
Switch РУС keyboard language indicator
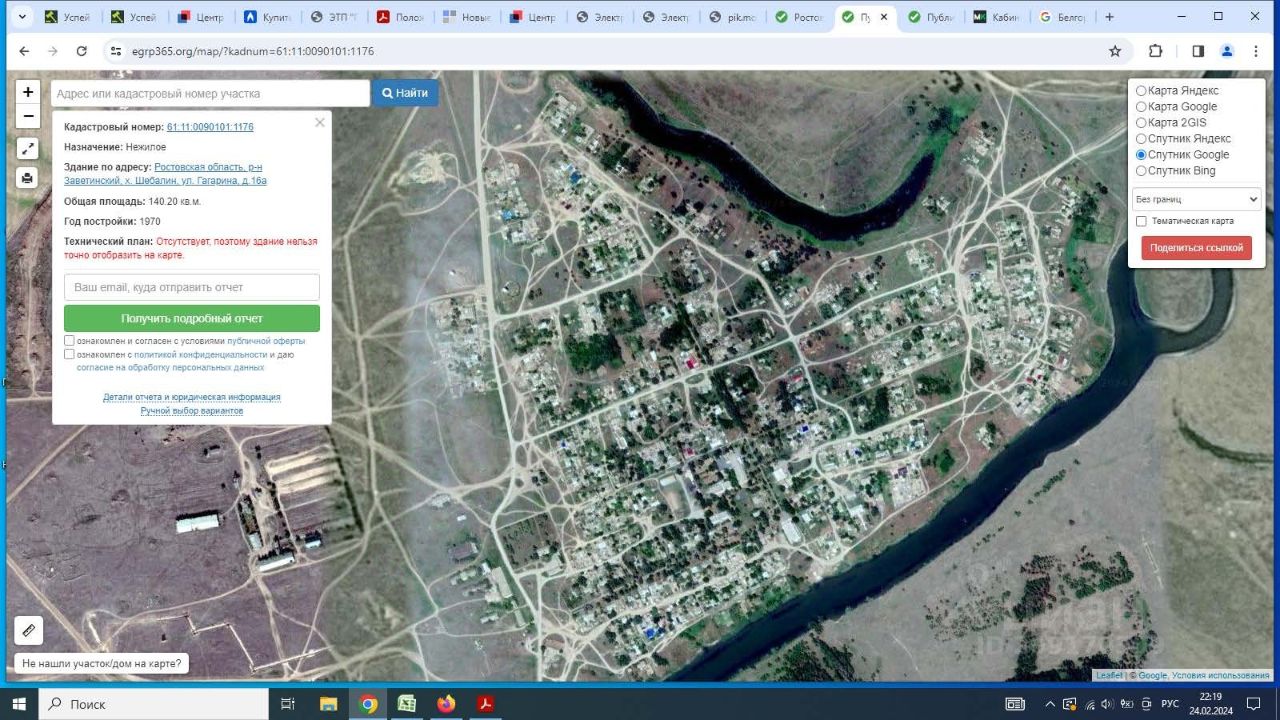click(x=1170, y=704)
